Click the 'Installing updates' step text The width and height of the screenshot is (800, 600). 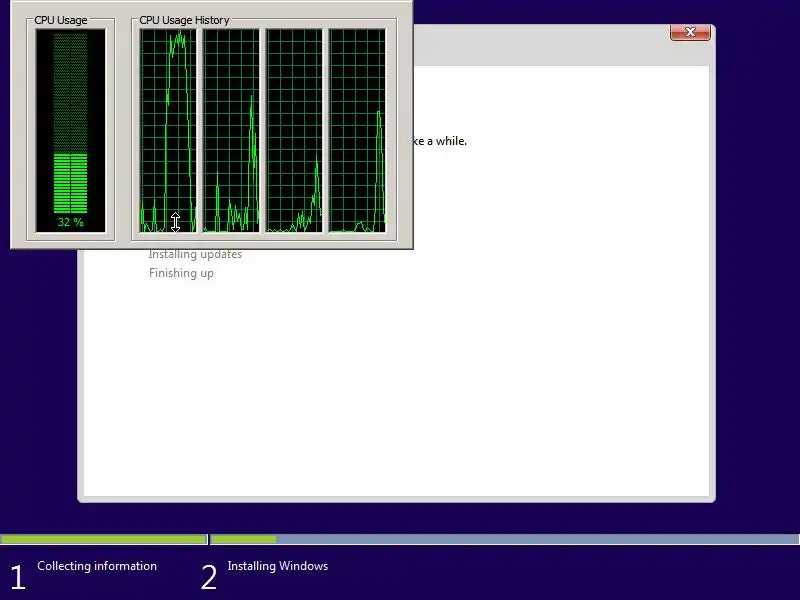195,254
